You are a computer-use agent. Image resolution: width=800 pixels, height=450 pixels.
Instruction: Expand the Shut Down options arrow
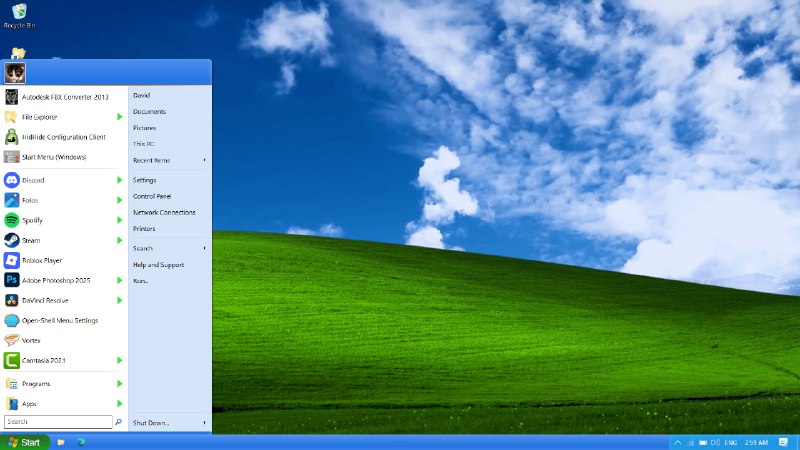coord(205,423)
